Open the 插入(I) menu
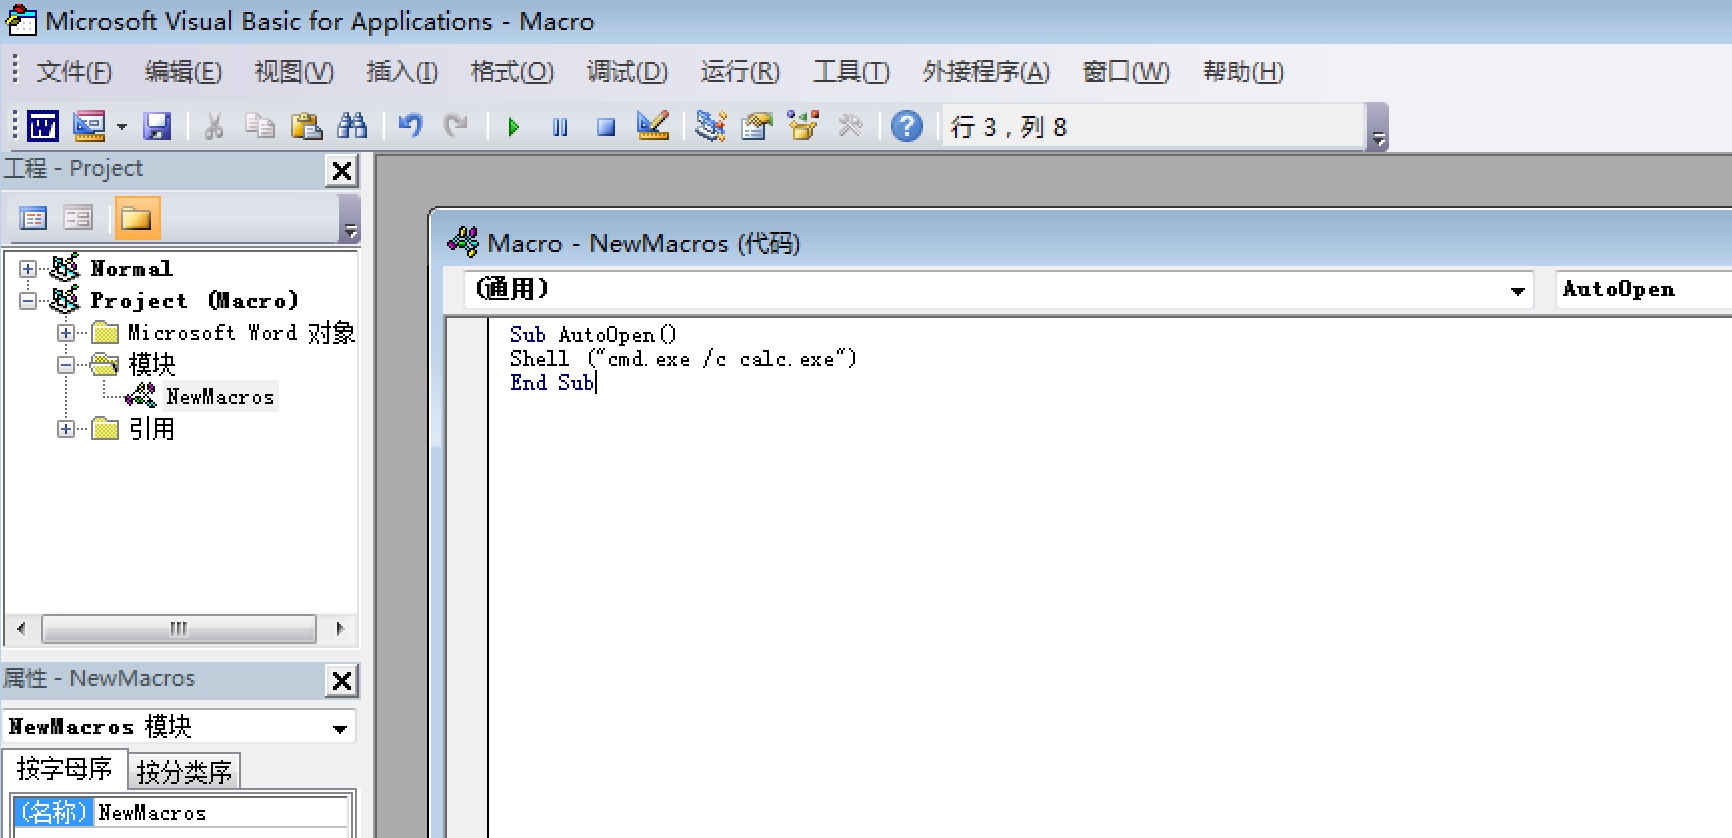Screen dimensions: 1732x838 402,72
